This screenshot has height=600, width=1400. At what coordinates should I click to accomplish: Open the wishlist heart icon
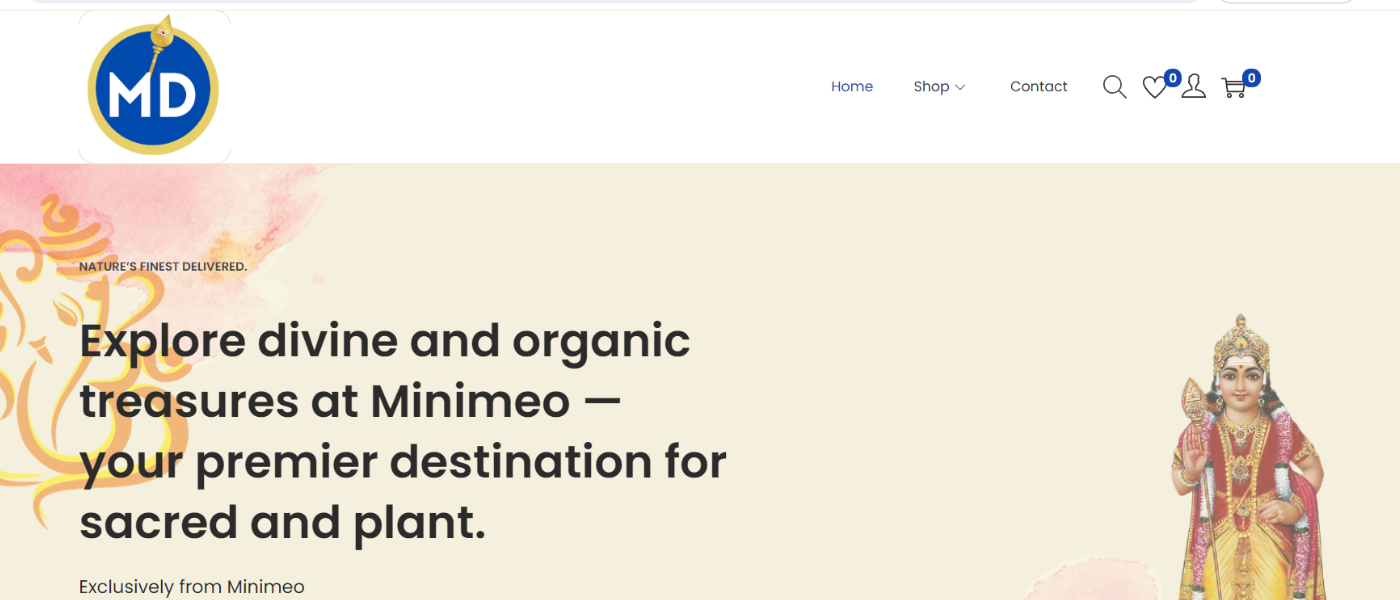coord(1154,88)
